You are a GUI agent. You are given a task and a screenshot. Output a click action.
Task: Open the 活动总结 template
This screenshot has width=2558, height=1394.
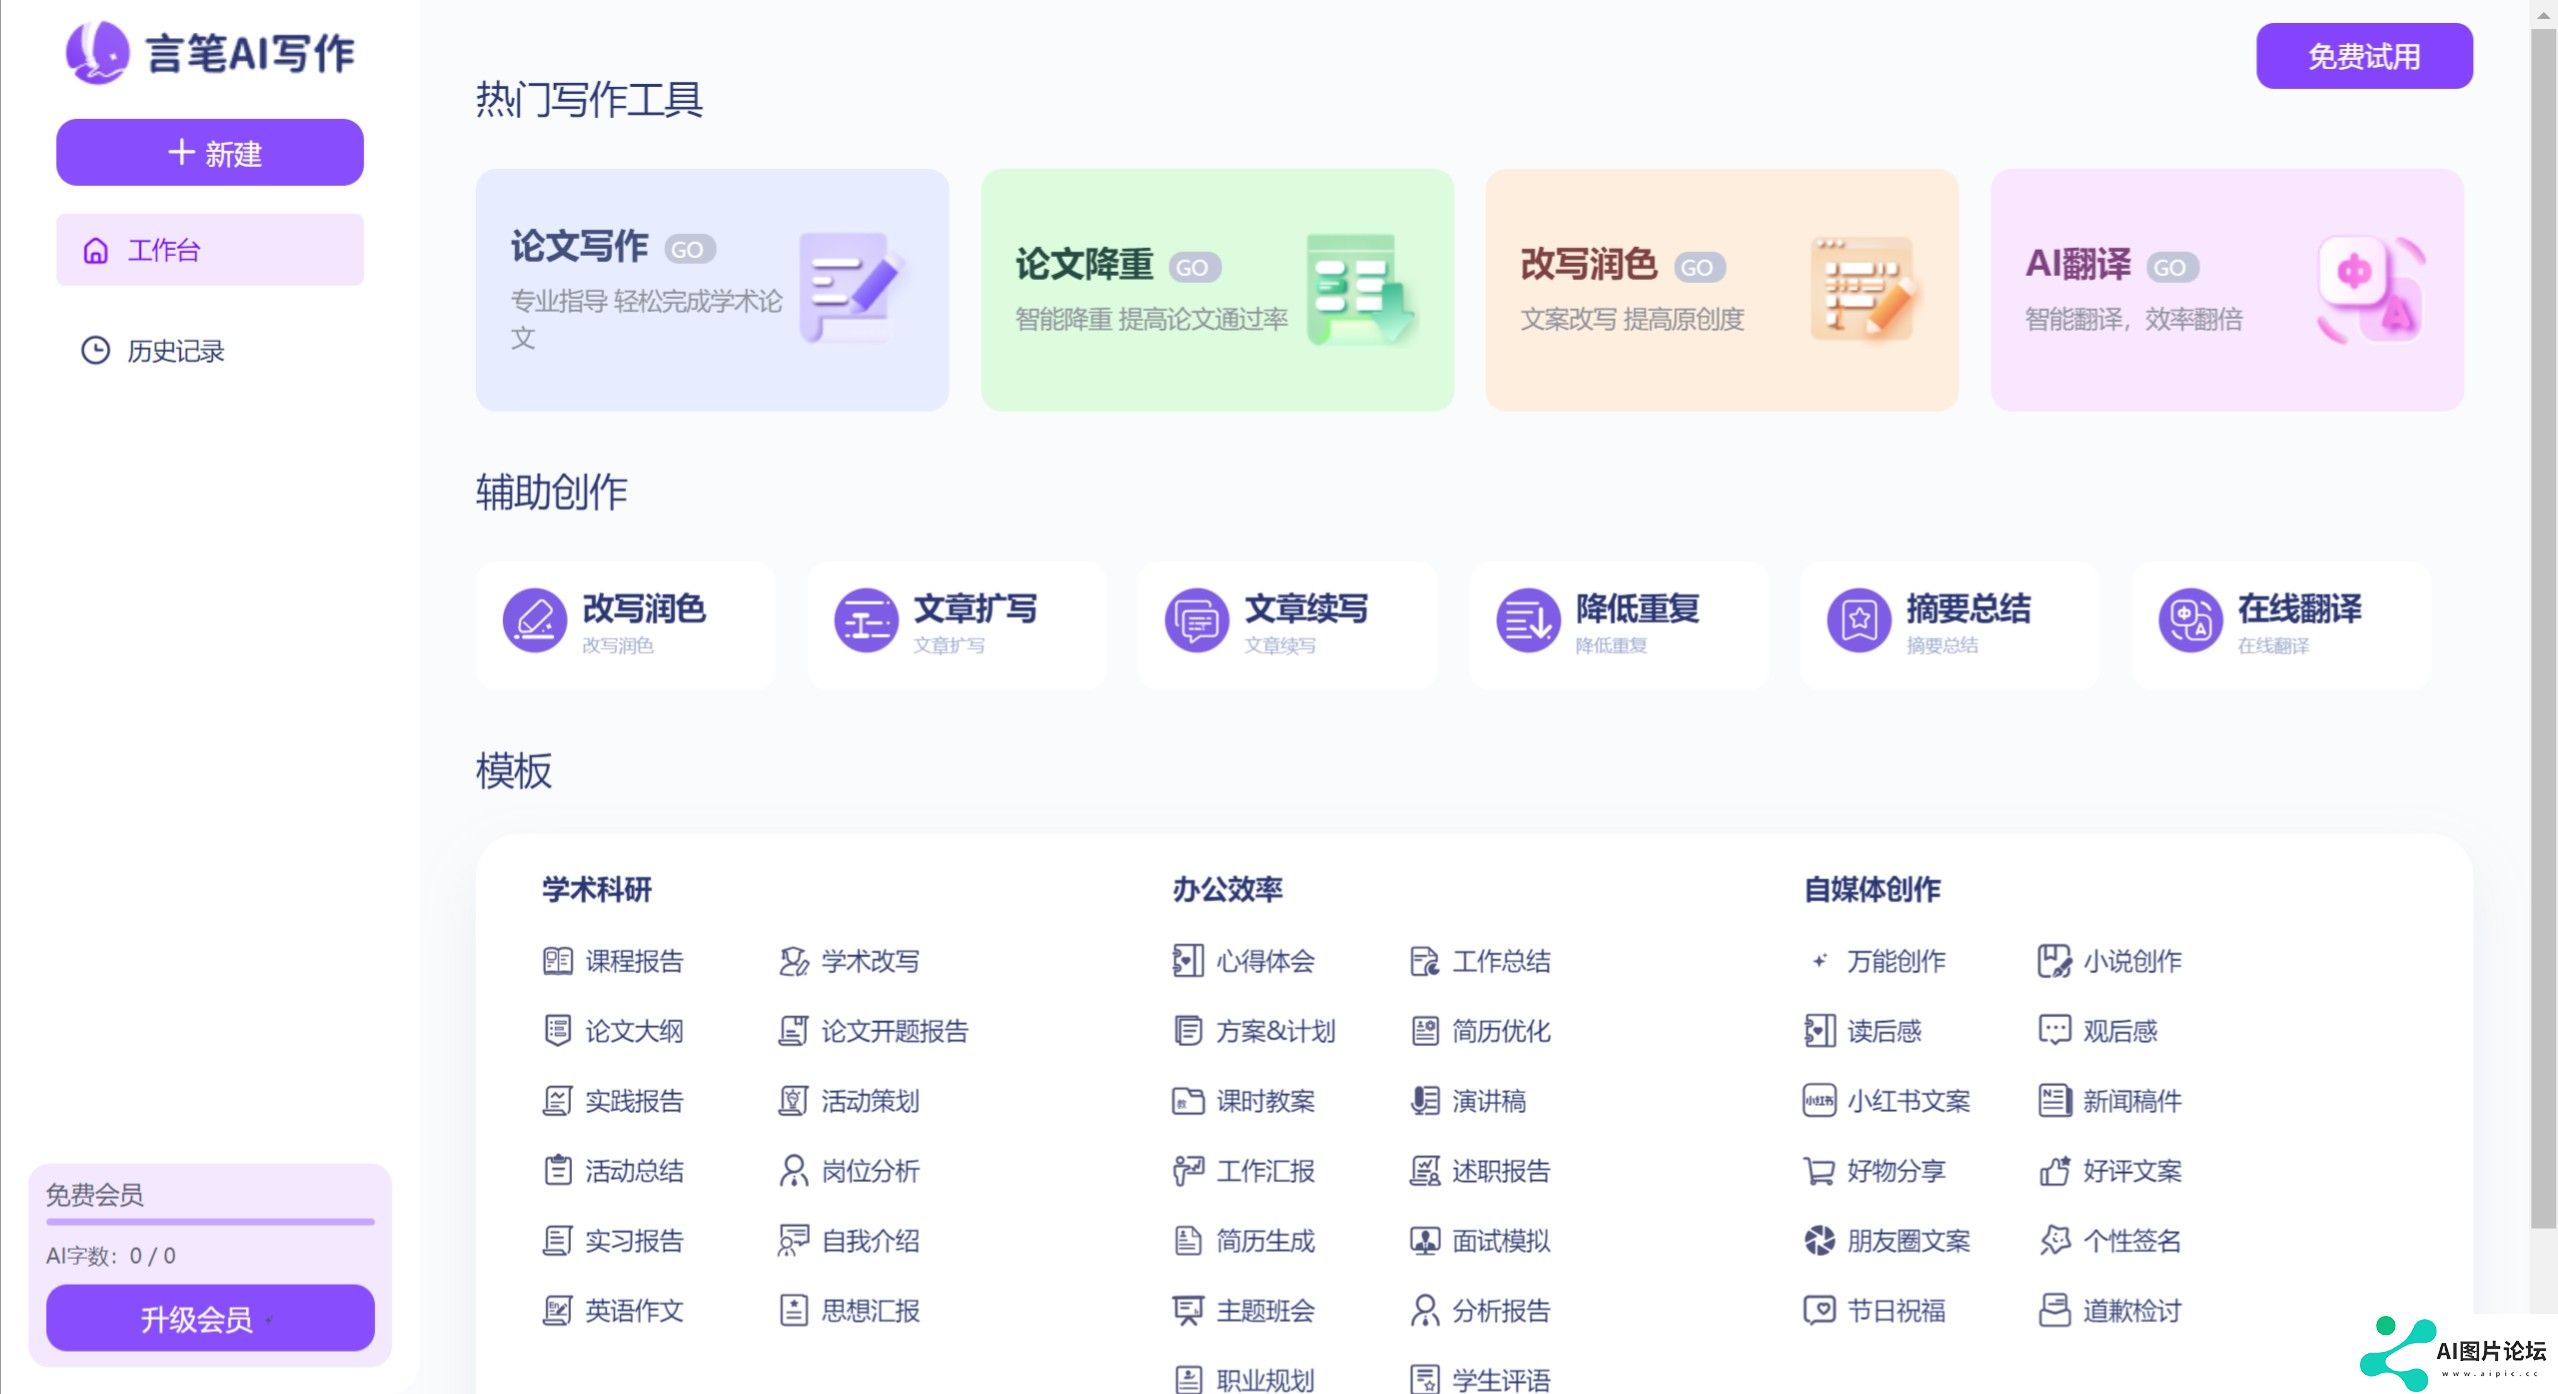pos(613,1171)
